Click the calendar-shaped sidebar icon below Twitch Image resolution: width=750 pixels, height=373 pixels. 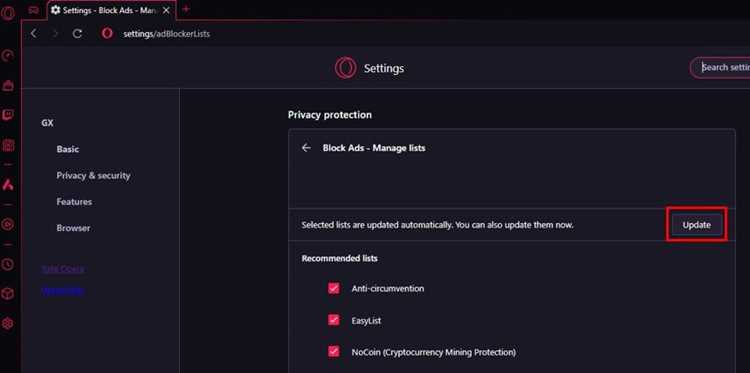[8, 145]
